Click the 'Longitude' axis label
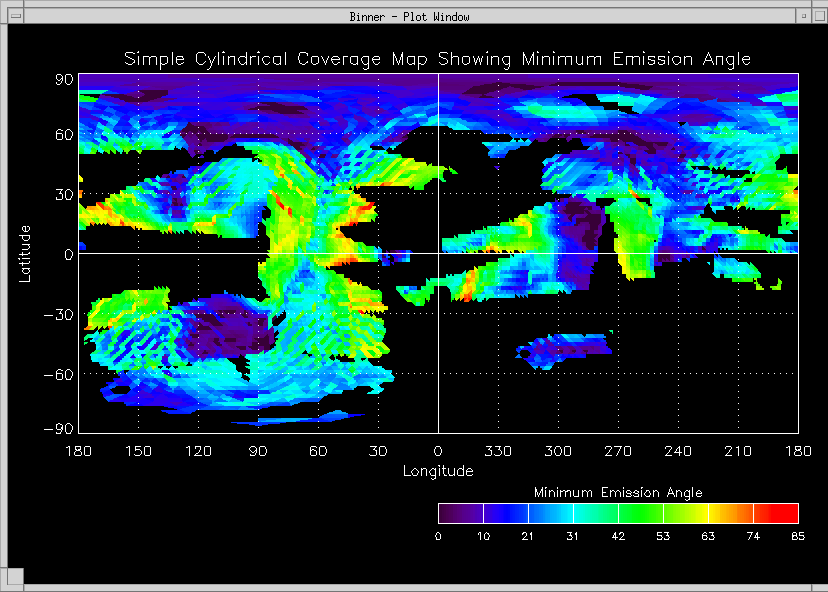 pos(438,471)
